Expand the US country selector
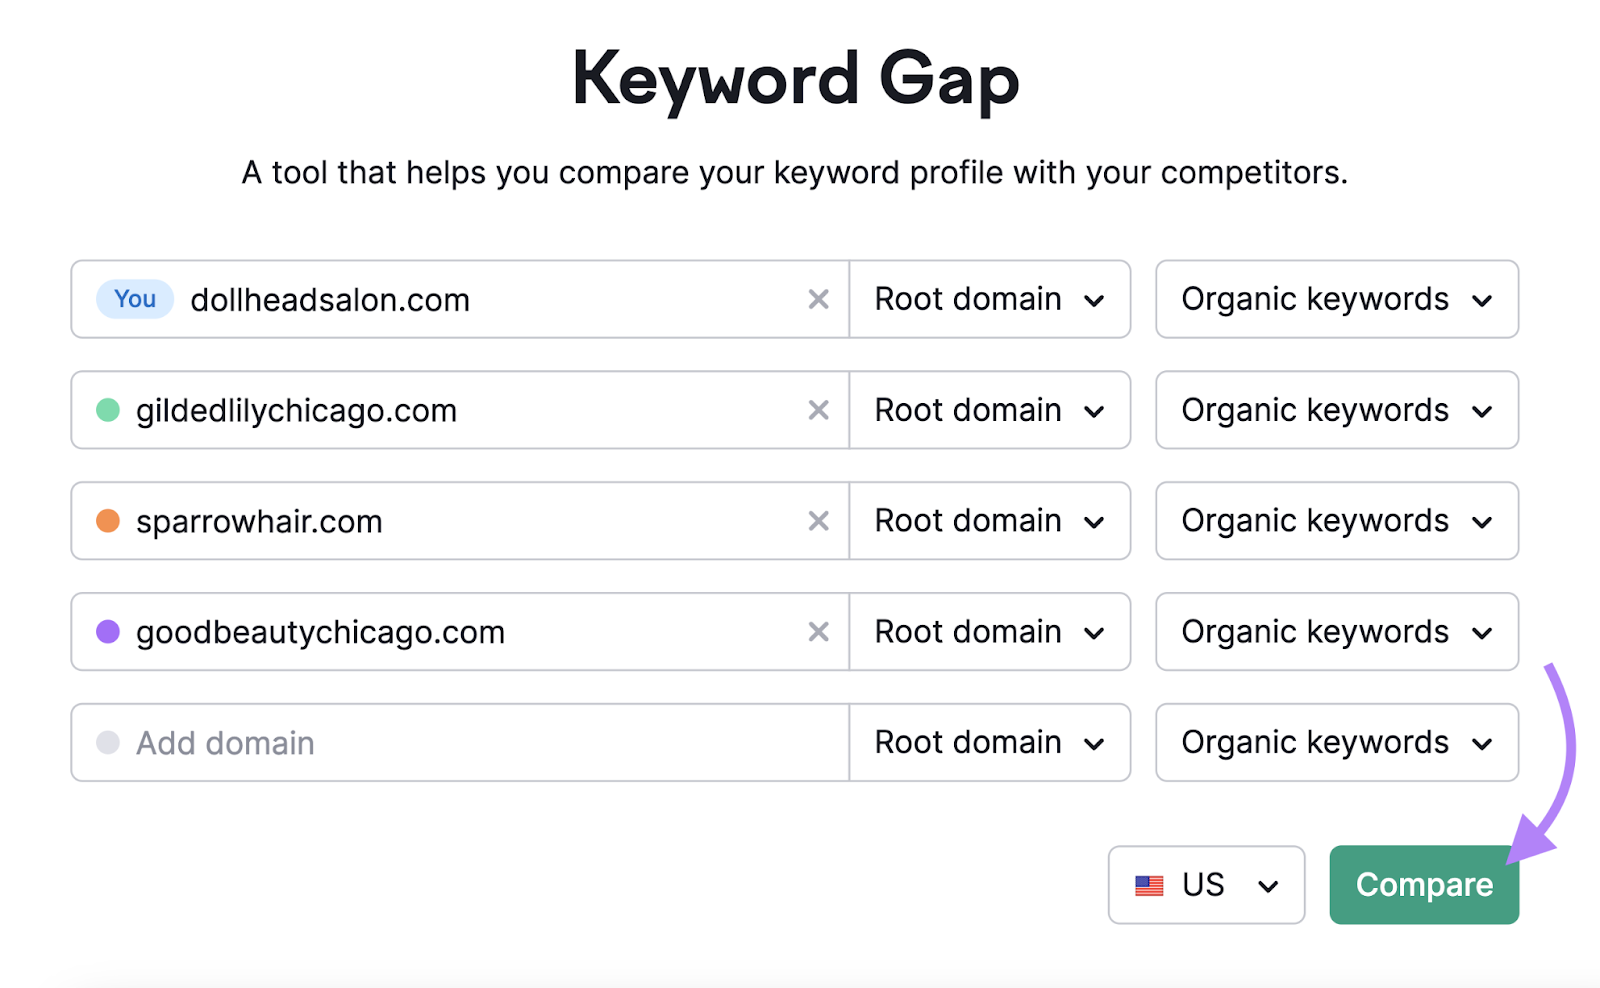Viewport: 1600px width, 988px height. 1205,885
